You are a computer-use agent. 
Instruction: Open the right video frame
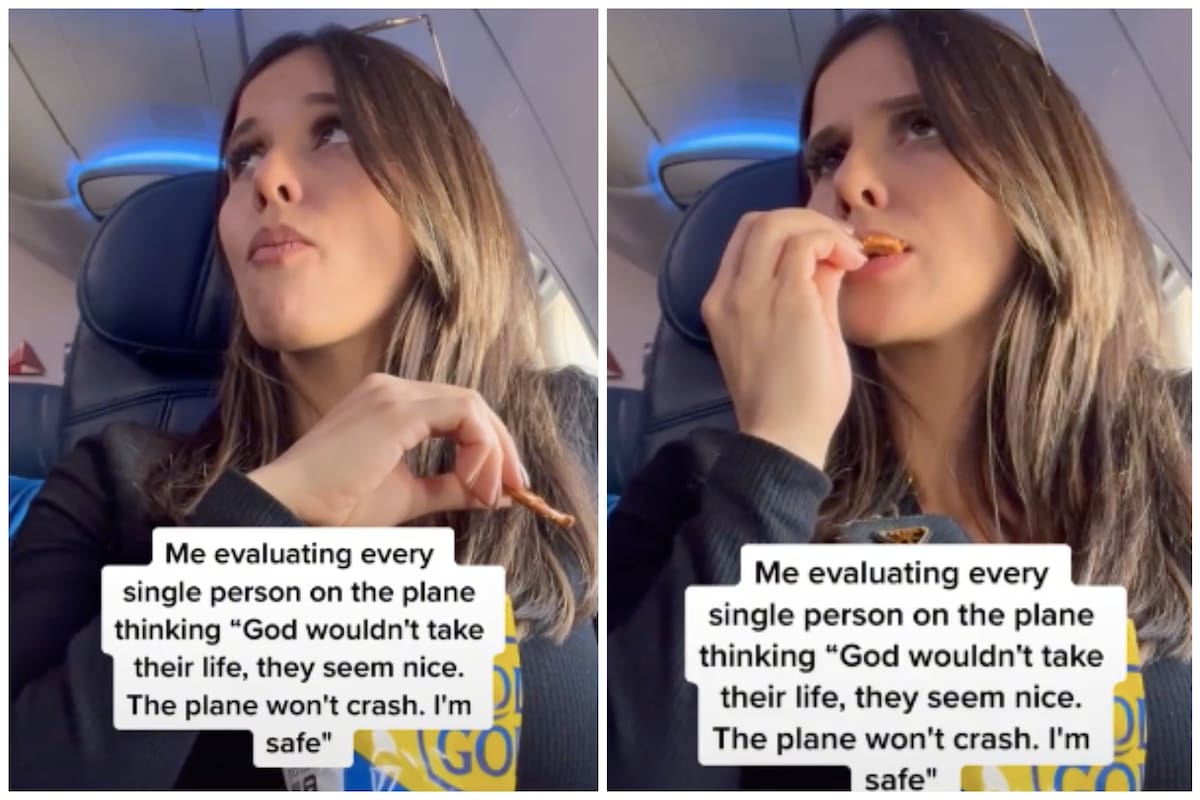point(899,400)
